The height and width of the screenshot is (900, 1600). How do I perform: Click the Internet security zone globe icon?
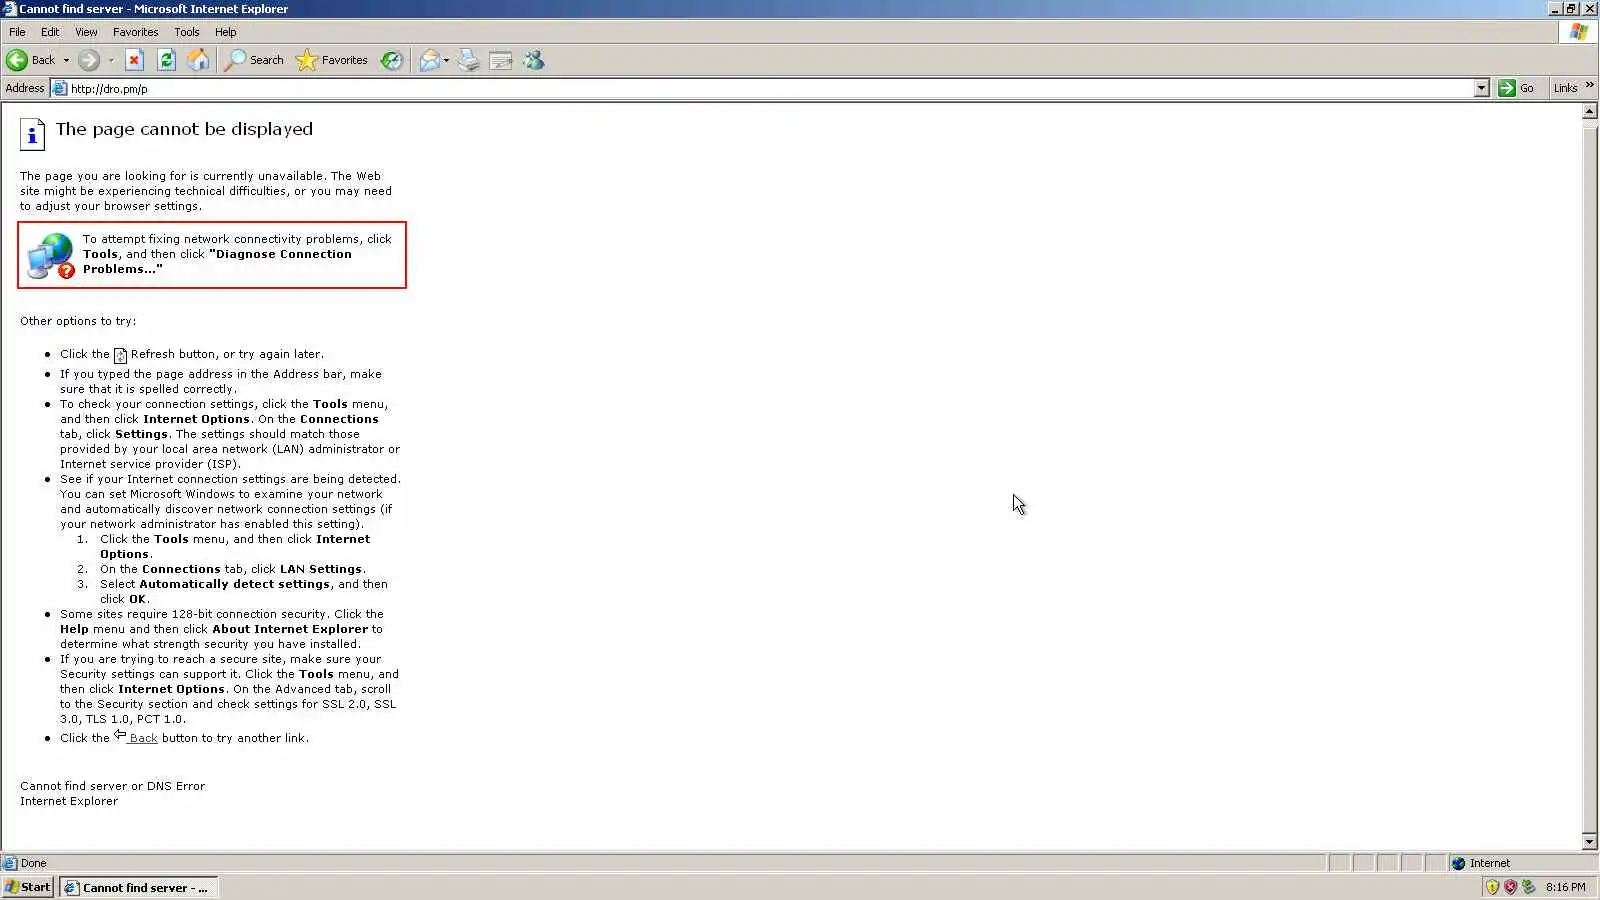pyautogui.click(x=1459, y=863)
